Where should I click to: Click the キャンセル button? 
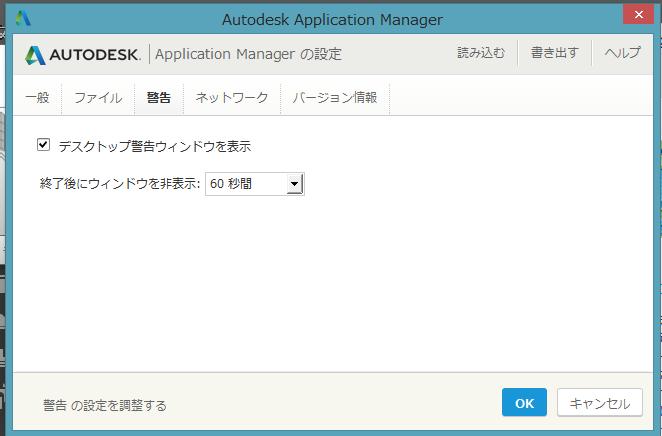click(x=600, y=403)
